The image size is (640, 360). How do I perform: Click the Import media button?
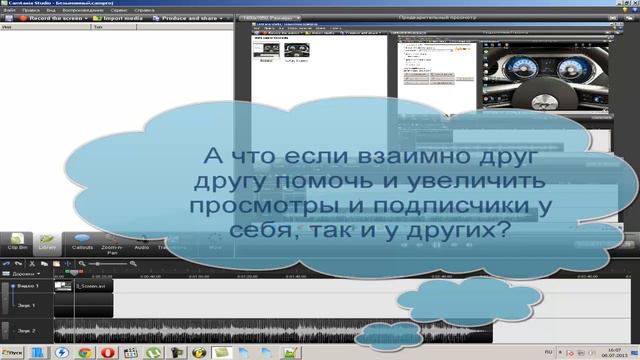click(x=118, y=18)
